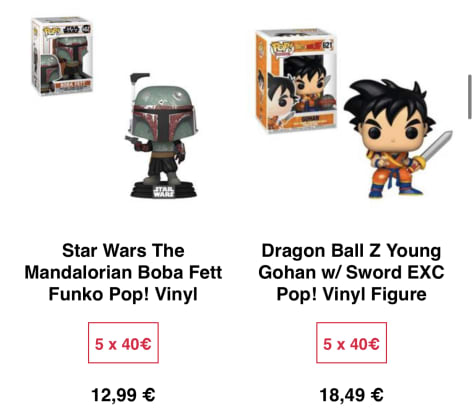Screen dimensions: 475x410
Task: Click the 5 x 40€ badge under Boba Fett
Action: (x=123, y=342)
